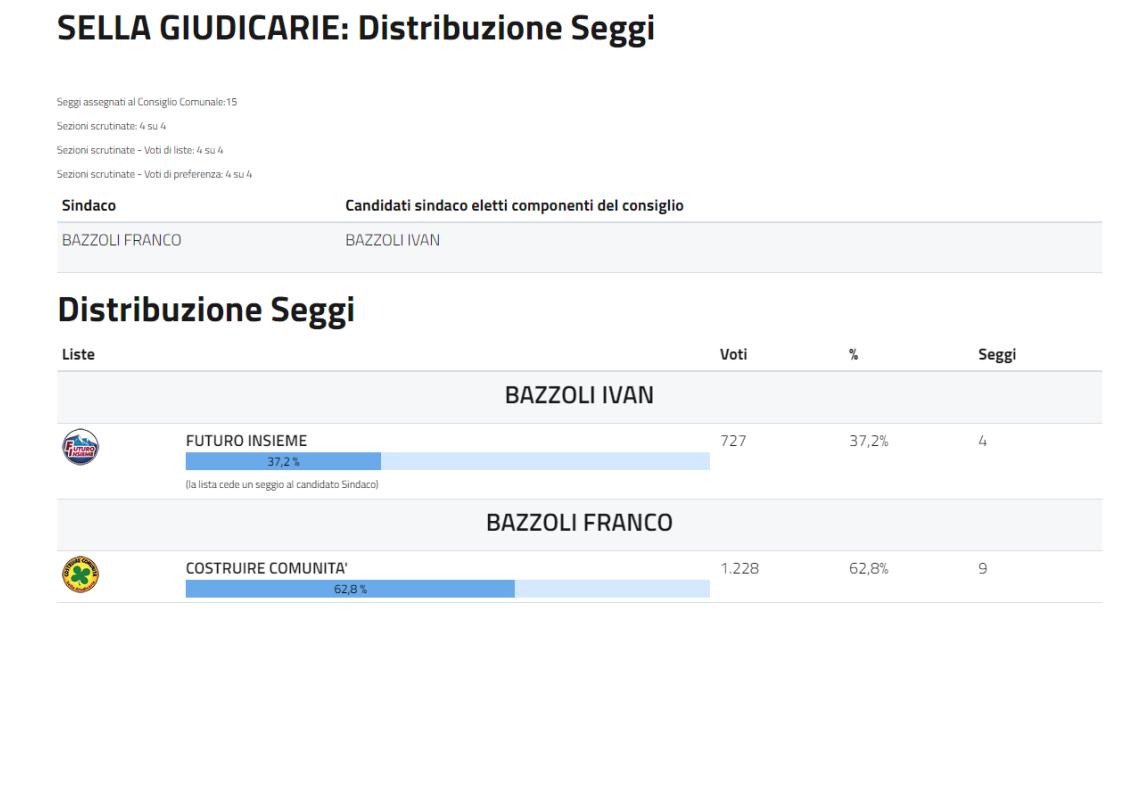The height and width of the screenshot is (793, 1122).
Task: Click the Seggi column header
Action: click(x=997, y=353)
